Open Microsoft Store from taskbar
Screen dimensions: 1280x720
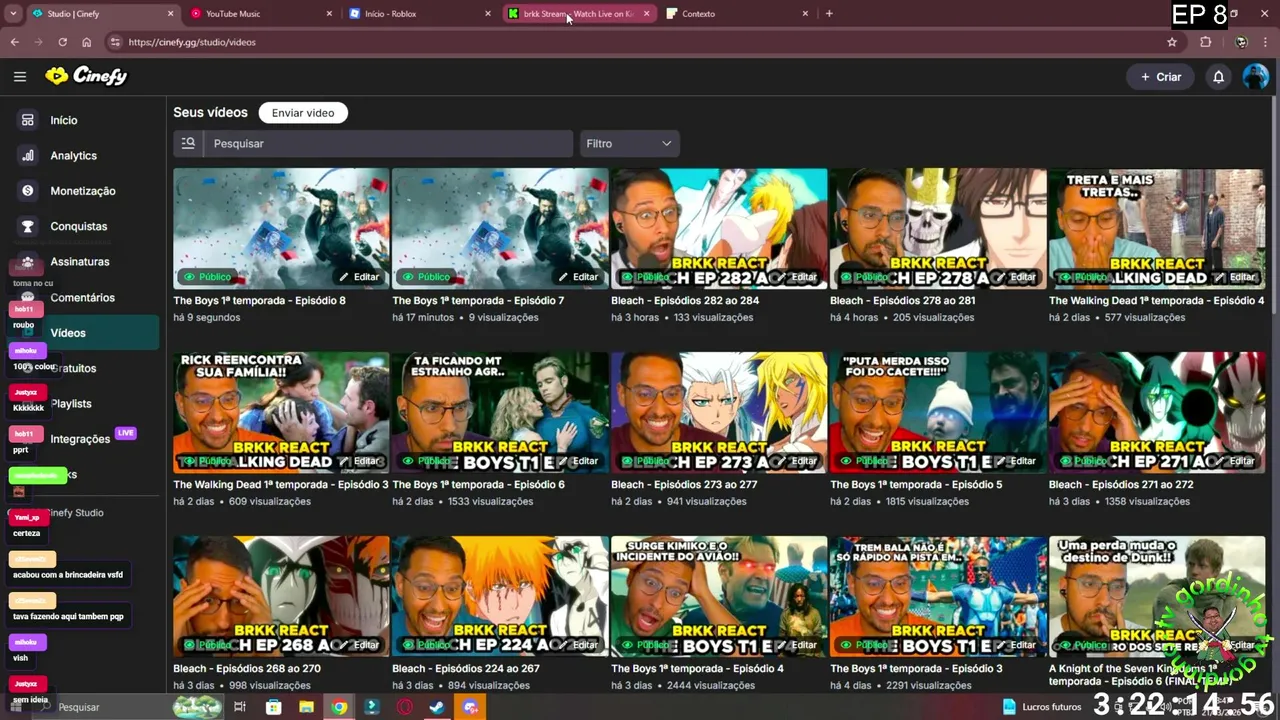coord(273,707)
